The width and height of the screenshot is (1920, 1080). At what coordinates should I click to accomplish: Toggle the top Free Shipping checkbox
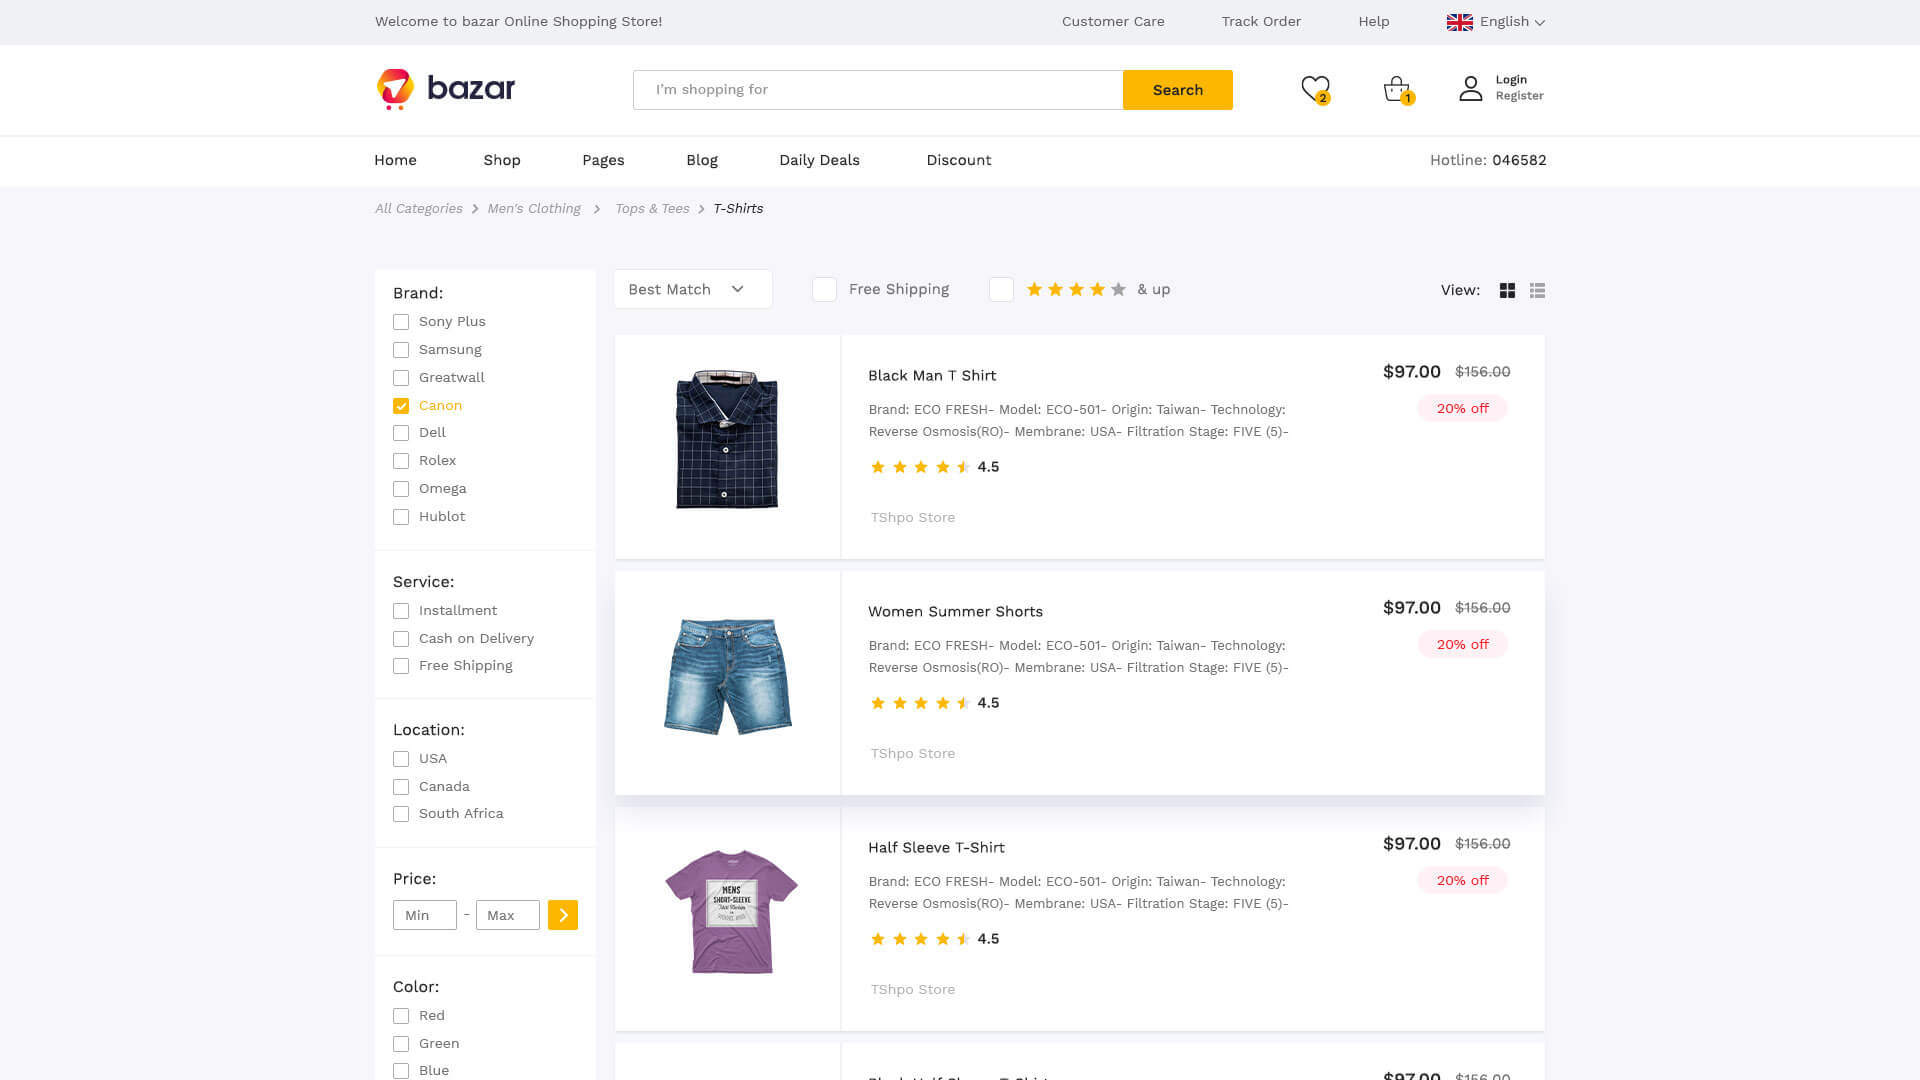click(x=824, y=290)
